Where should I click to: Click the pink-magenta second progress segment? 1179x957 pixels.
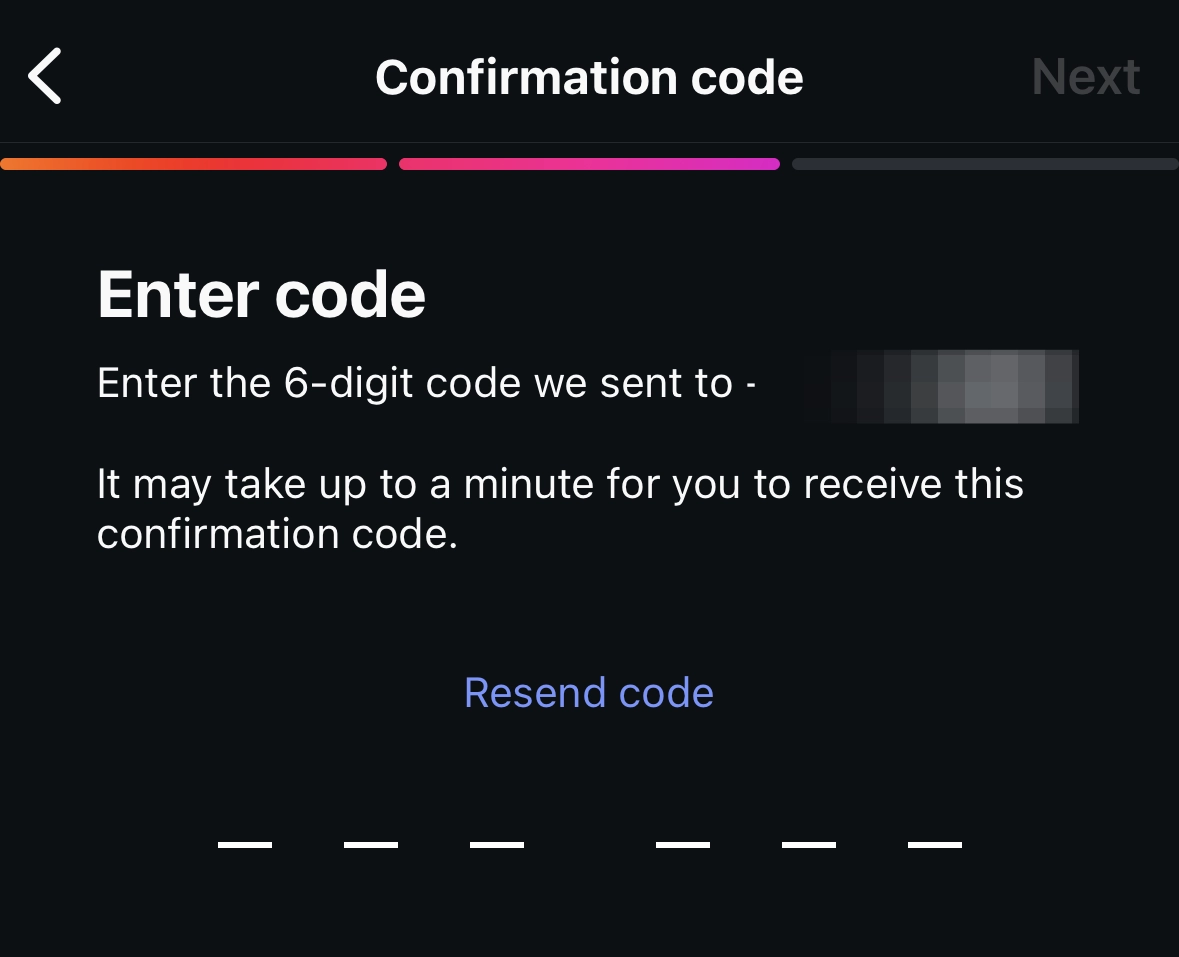point(589,164)
